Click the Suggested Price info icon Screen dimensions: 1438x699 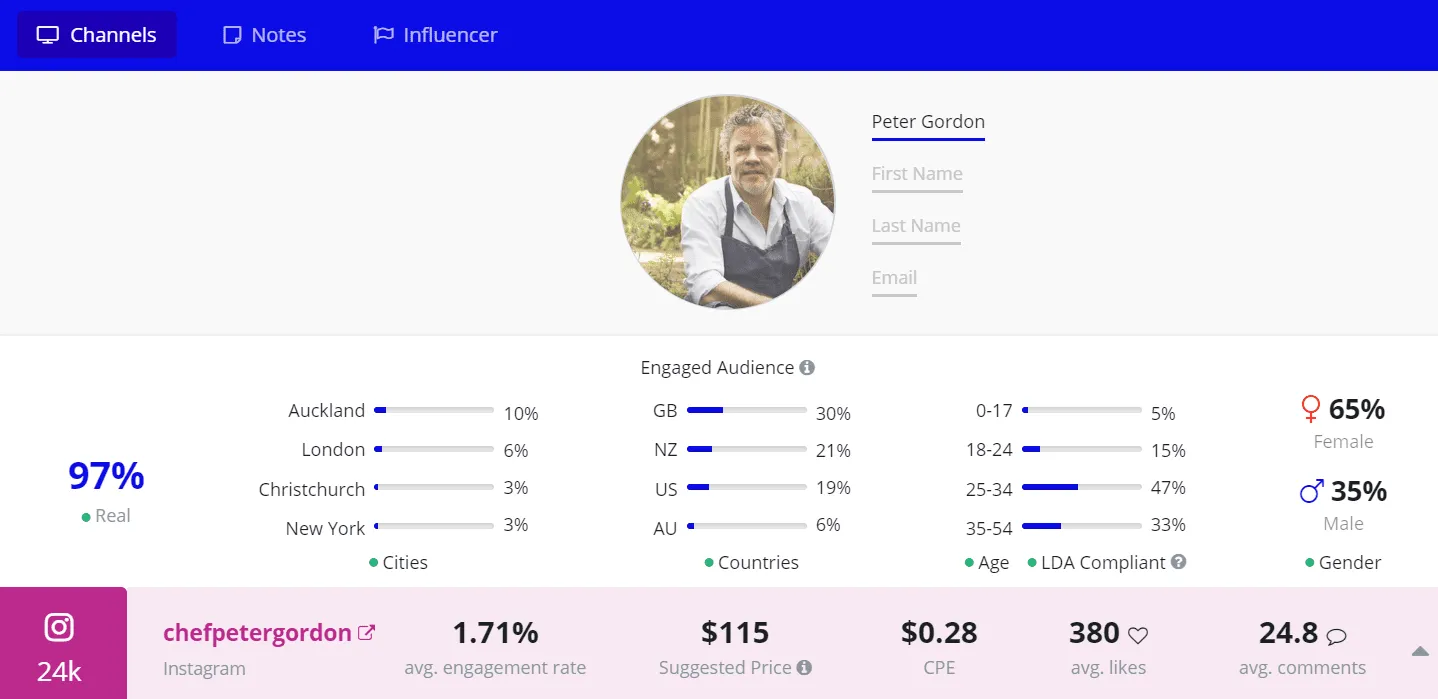coord(804,667)
